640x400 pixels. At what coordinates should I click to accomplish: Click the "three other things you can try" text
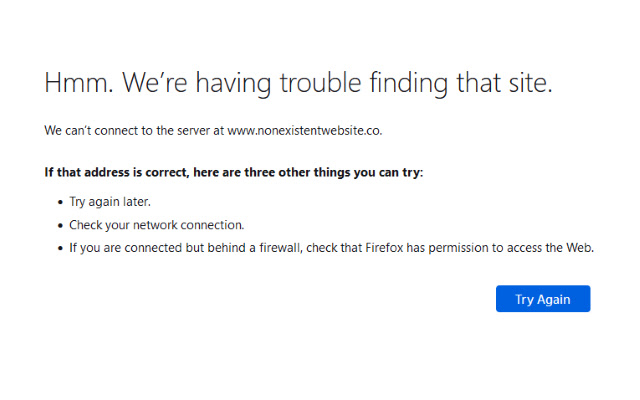click(x=337, y=172)
